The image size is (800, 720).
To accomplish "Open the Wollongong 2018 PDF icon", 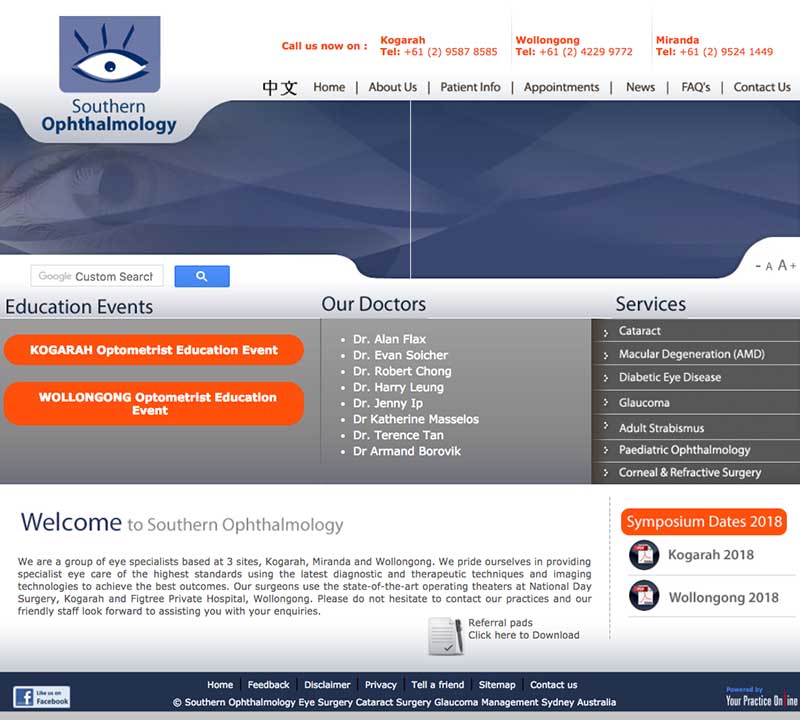I will click(x=644, y=595).
